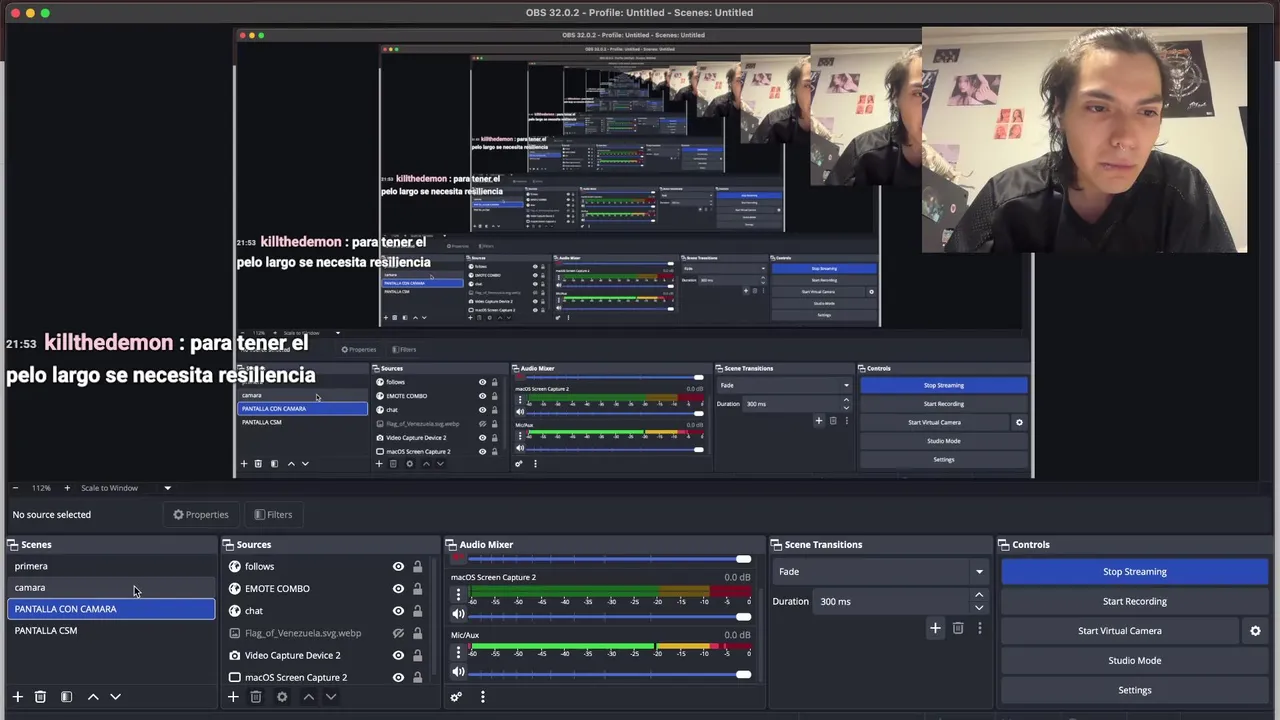Zoom in preview with plus icon
Image resolution: width=1280 pixels, height=720 pixels.
point(67,488)
